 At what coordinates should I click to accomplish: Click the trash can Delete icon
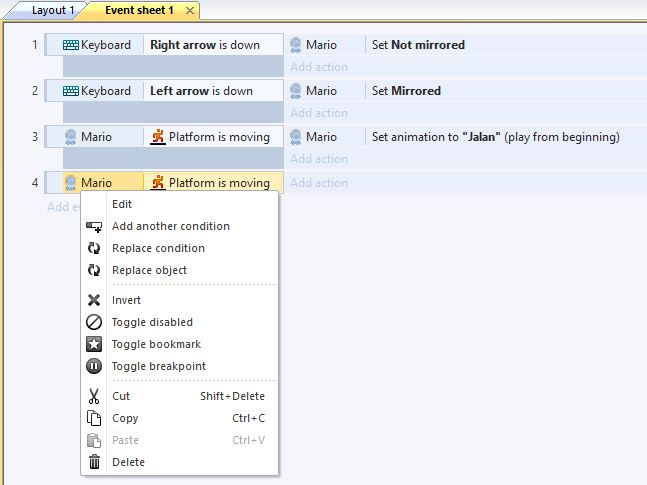(x=94, y=462)
